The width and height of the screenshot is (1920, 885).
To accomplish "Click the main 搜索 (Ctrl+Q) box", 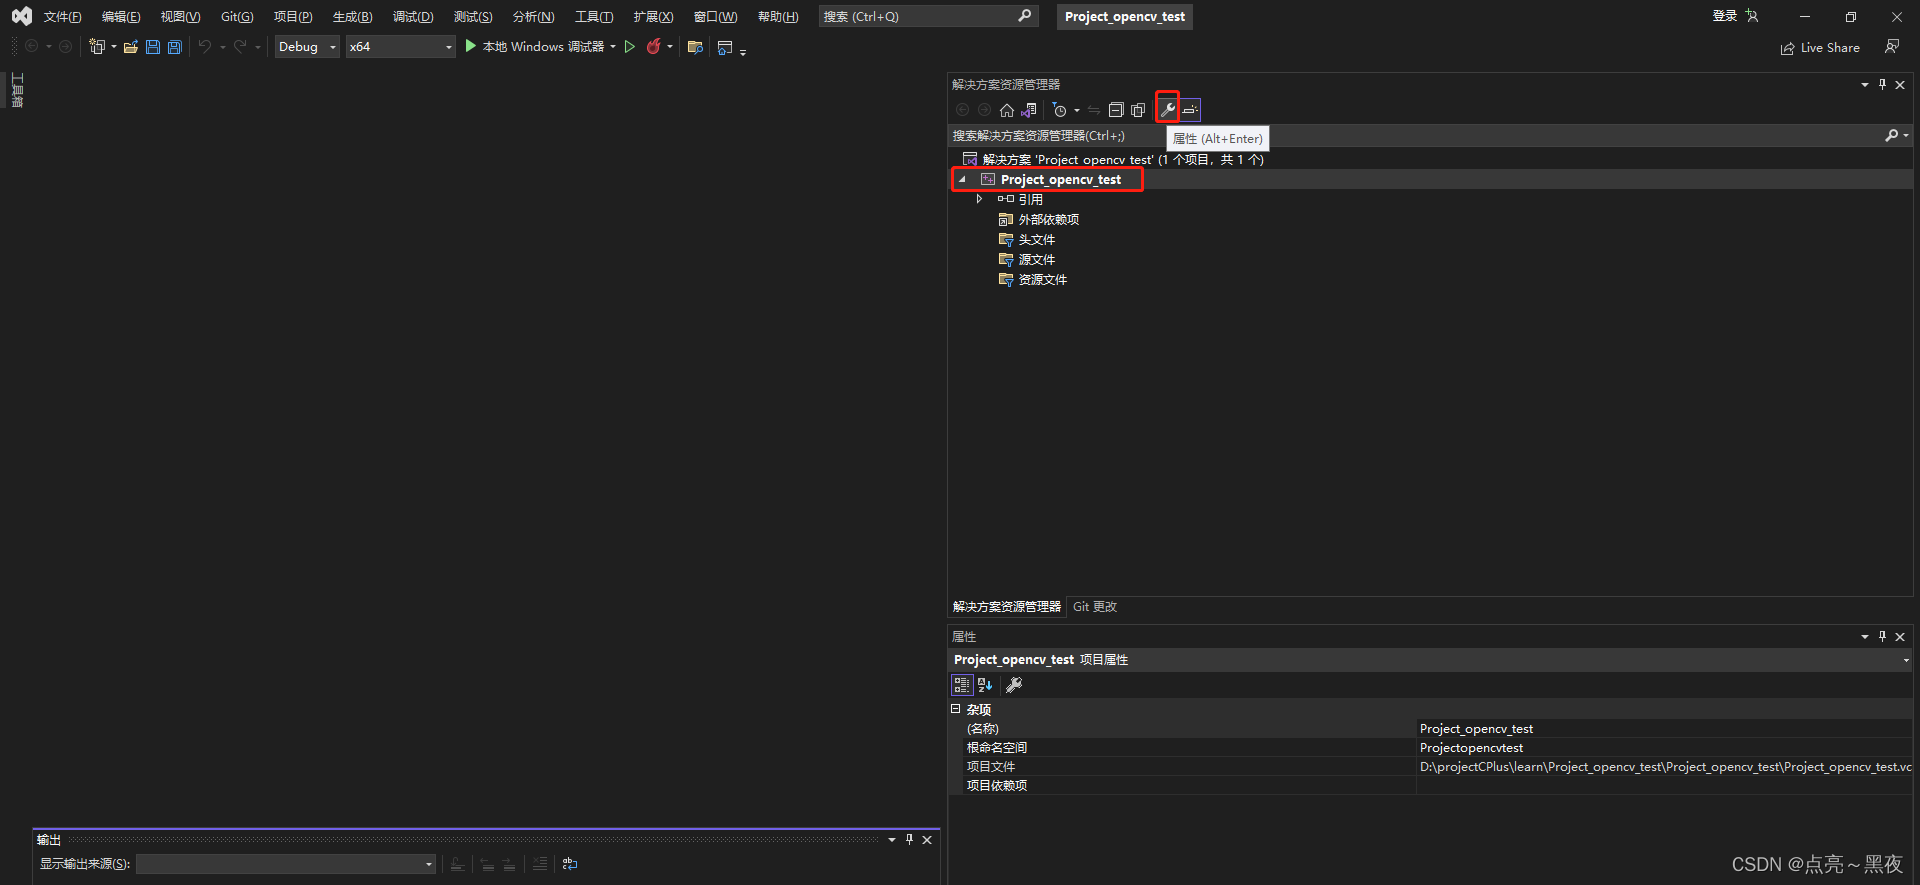I will point(928,16).
